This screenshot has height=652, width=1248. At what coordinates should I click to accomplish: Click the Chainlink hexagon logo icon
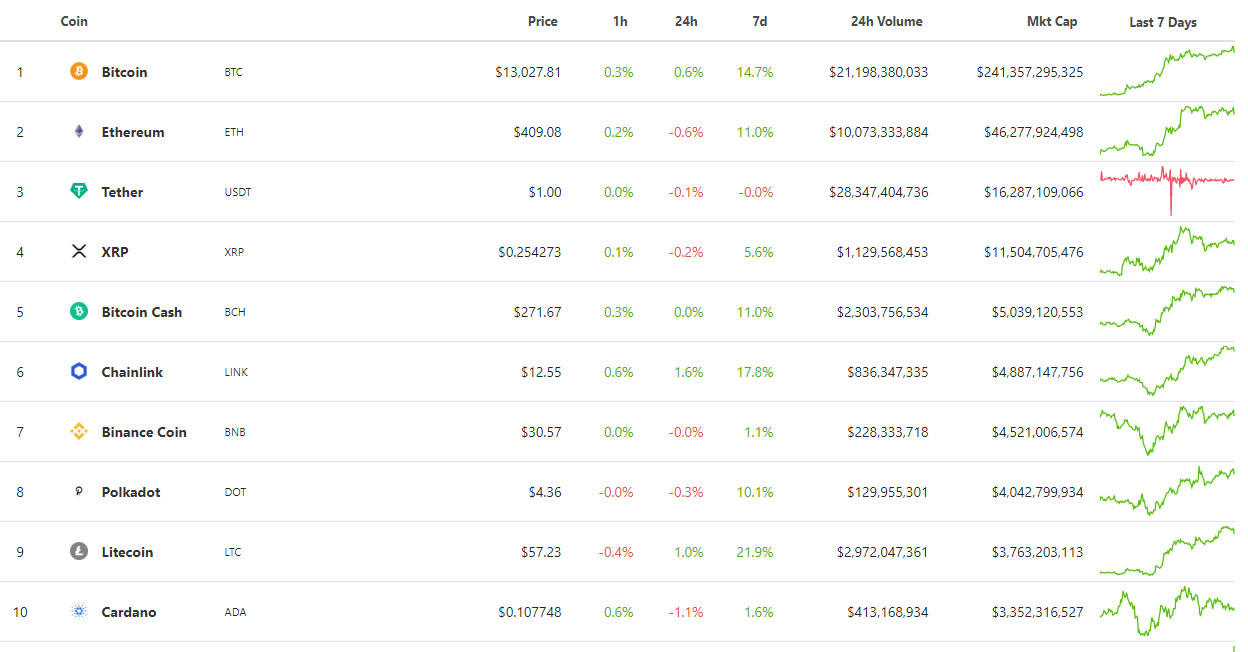point(79,372)
